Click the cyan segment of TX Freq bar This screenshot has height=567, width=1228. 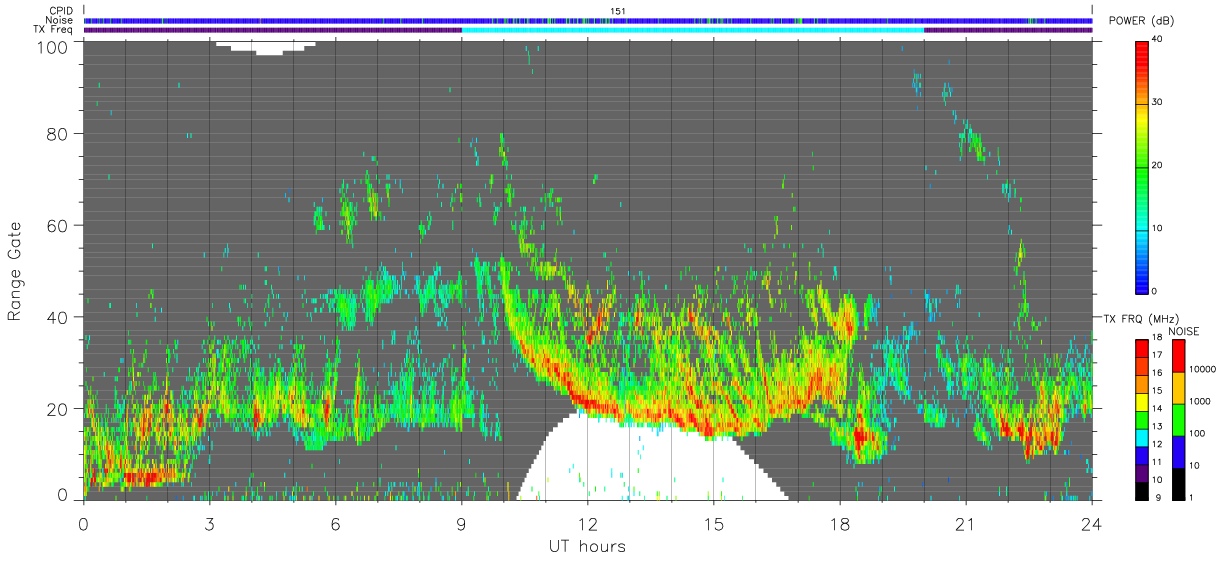[692, 29]
